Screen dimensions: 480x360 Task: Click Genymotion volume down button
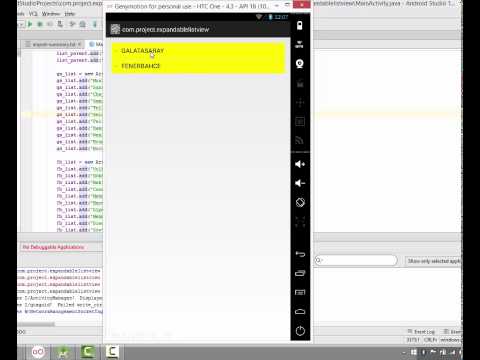coord(300,183)
